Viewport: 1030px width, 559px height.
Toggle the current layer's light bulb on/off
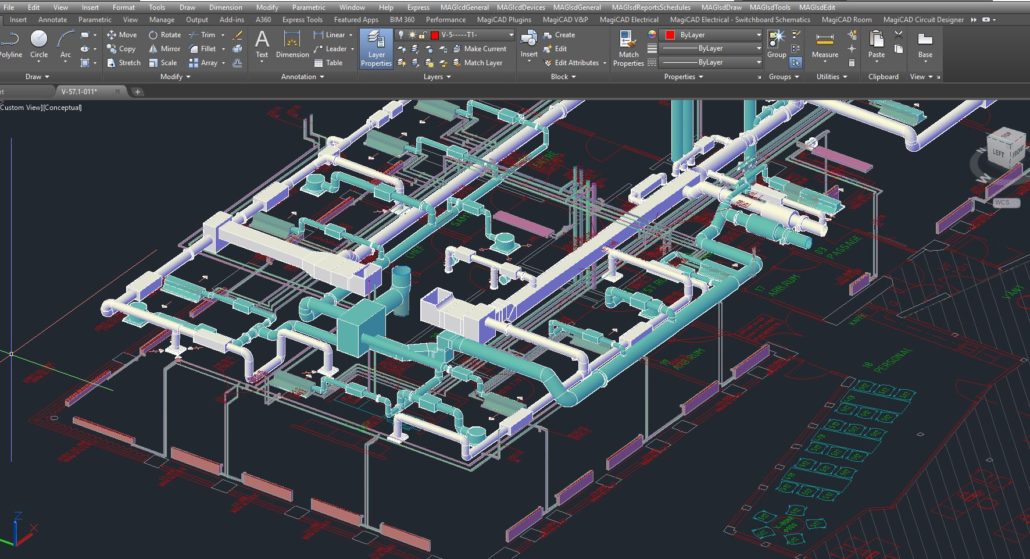(x=401, y=34)
